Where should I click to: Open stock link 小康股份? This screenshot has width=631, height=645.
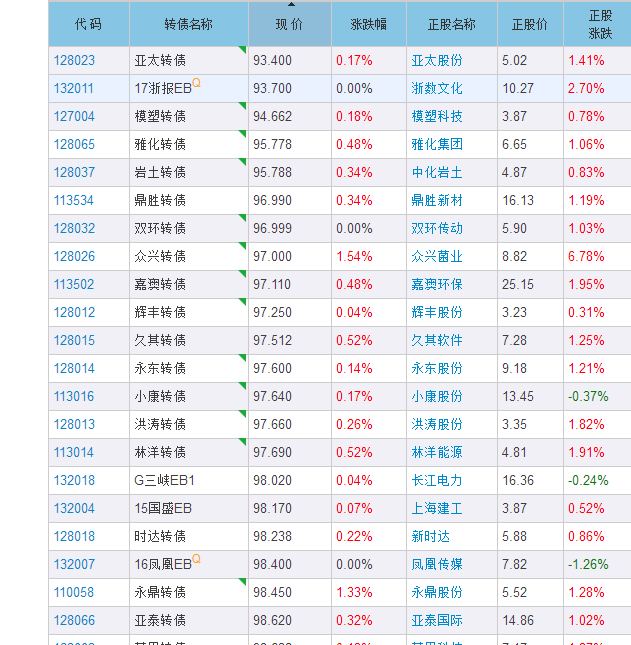tap(437, 396)
